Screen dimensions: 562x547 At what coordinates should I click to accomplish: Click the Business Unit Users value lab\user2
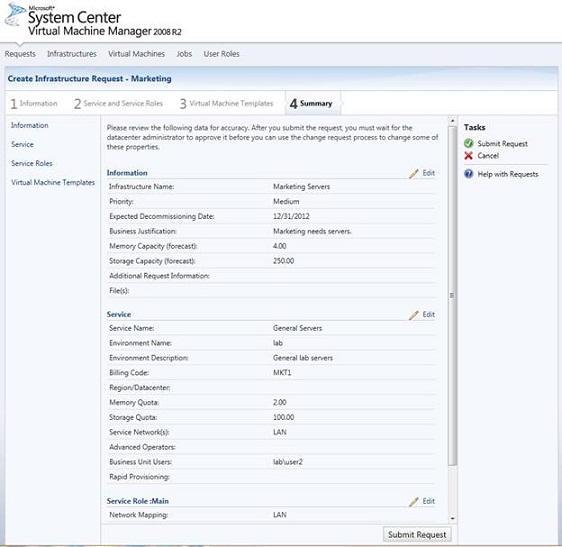coord(288,462)
